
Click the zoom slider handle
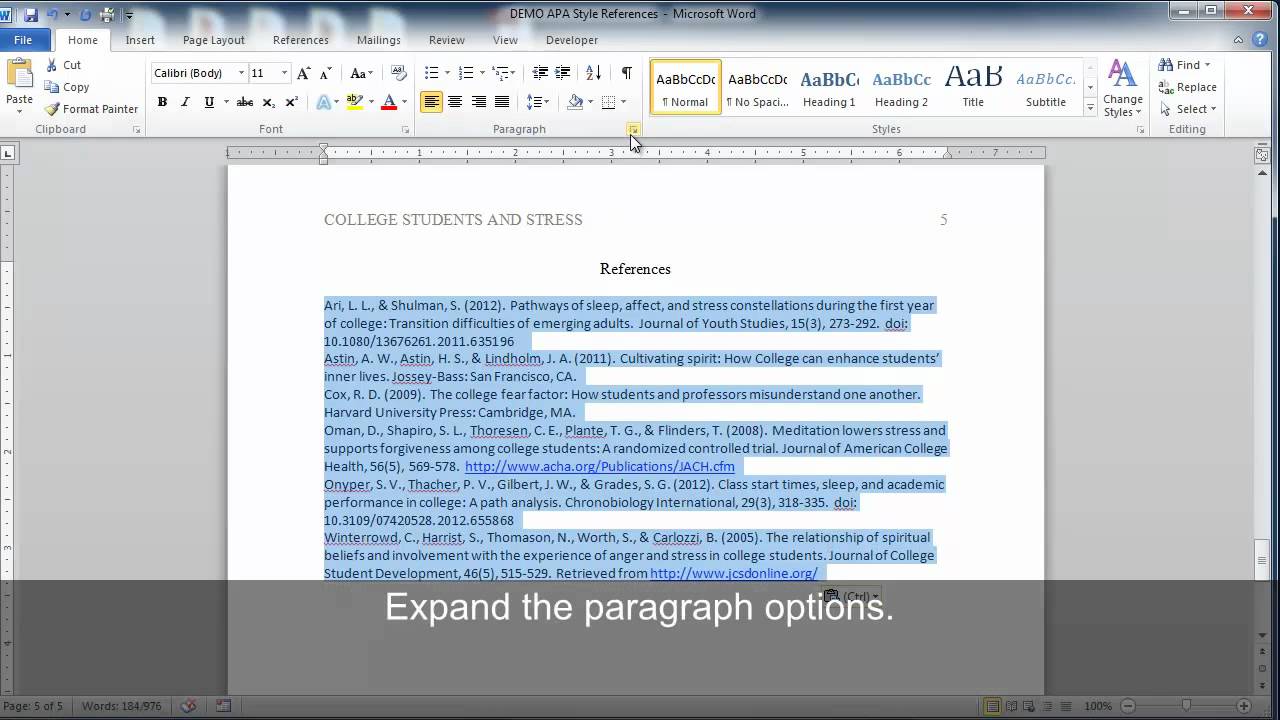(x=1187, y=706)
